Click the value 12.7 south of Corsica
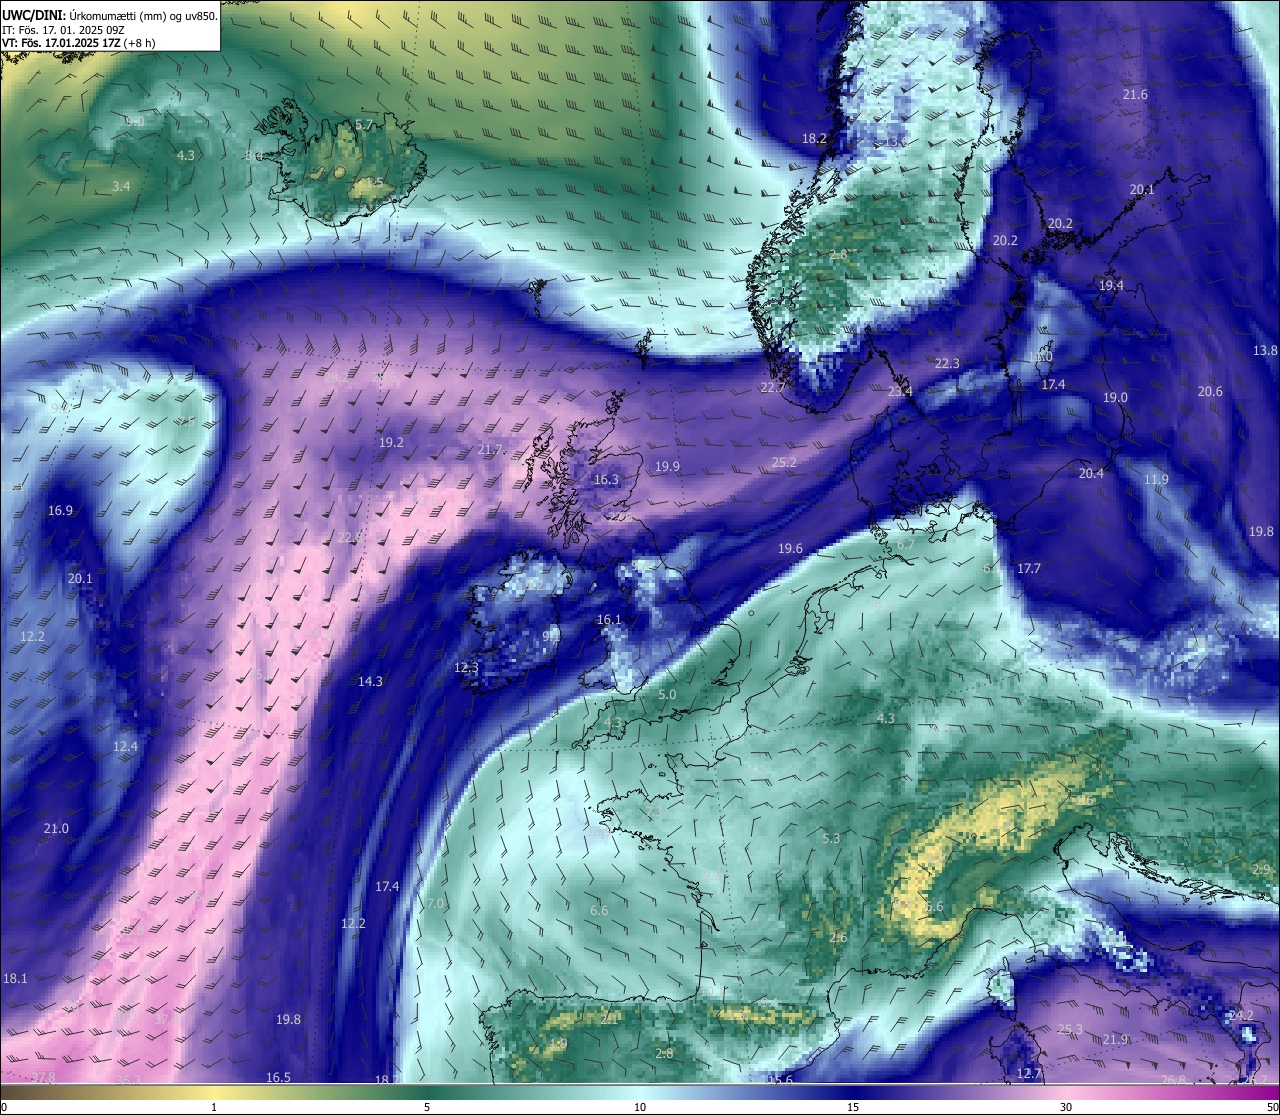Viewport: 1280px width, 1115px height. point(1029,1074)
